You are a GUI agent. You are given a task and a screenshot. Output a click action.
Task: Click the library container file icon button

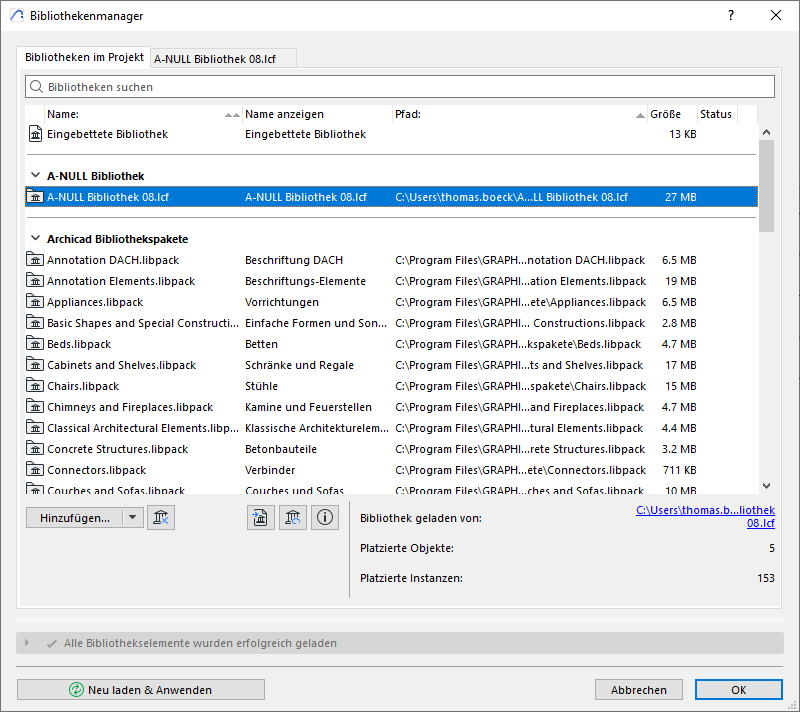pos(261,518)
